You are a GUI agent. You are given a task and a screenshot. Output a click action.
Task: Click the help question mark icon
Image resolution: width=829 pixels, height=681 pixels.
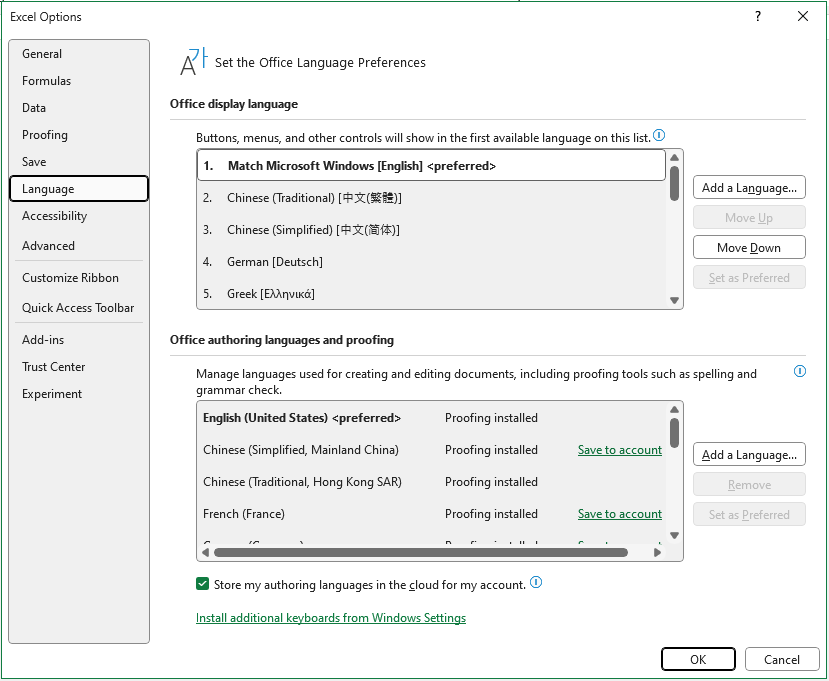(758, 16)
